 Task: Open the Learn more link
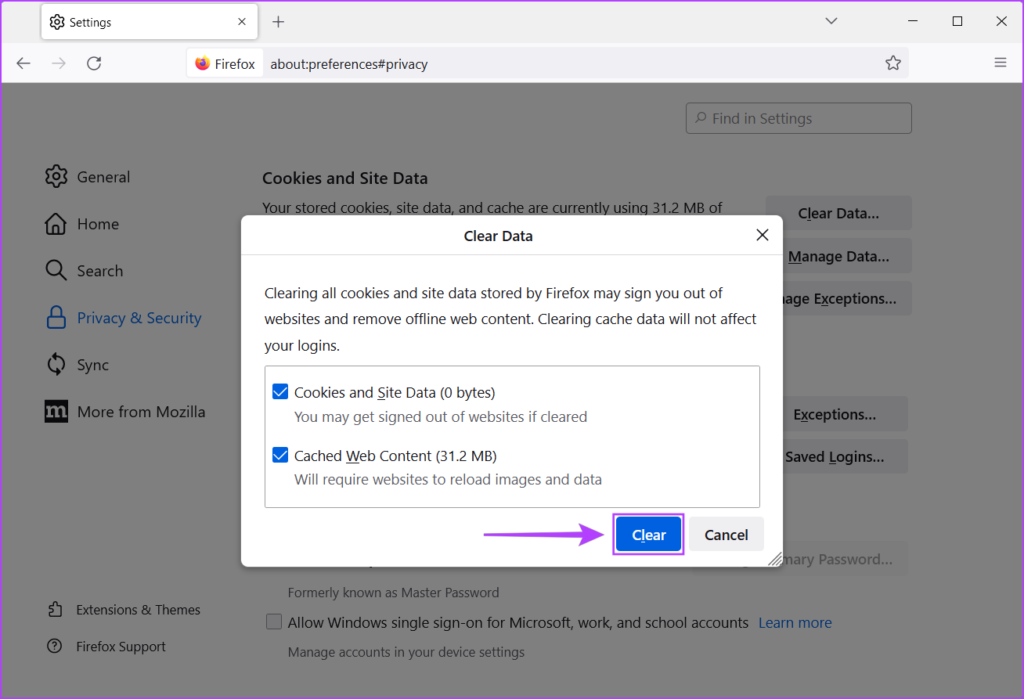794,621
